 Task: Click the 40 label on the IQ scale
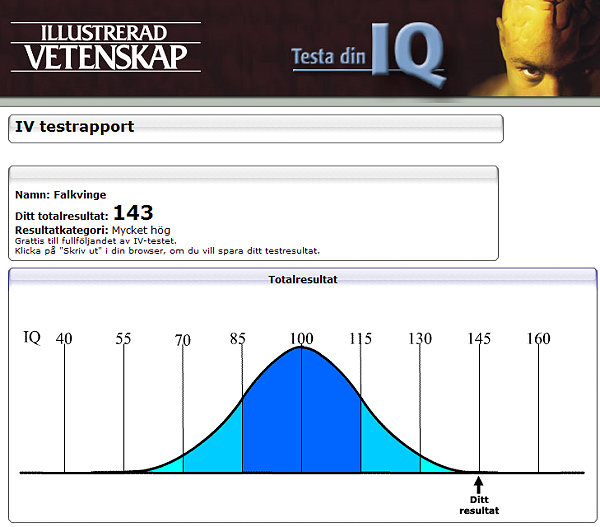[x=64, y=338]
